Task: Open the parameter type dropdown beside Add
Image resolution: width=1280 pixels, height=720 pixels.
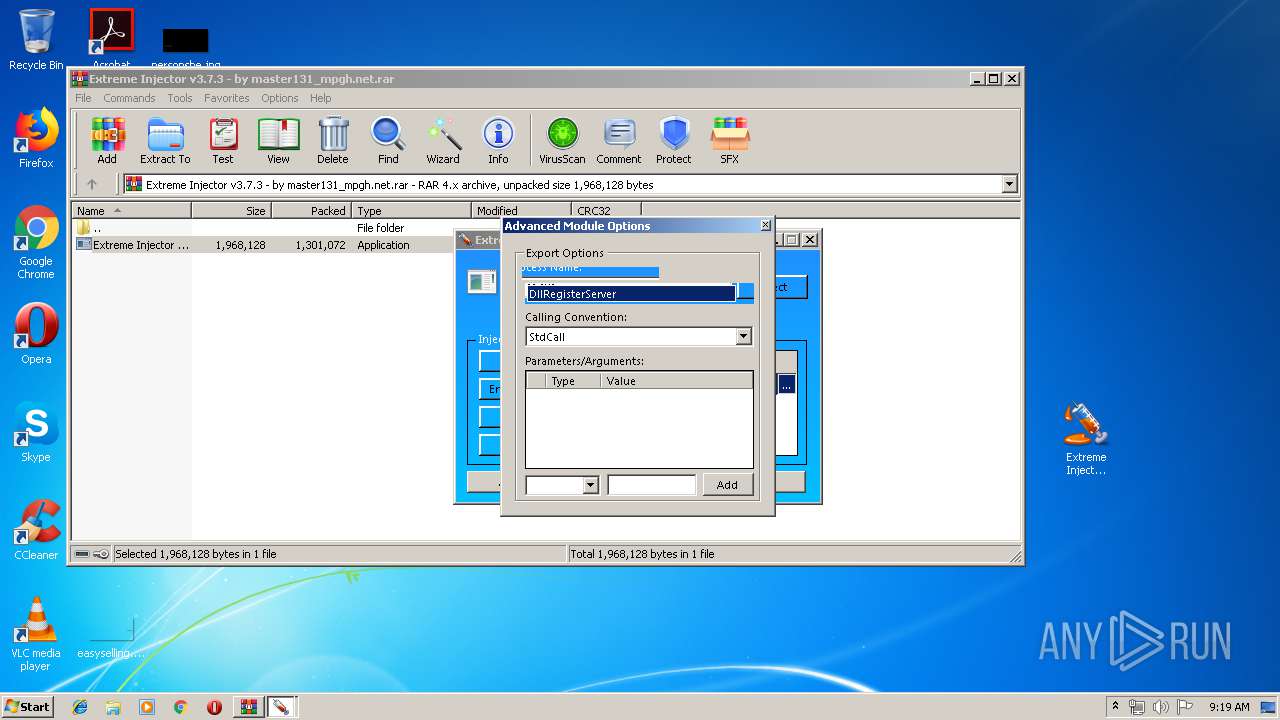Action: [x=590, y=485]
